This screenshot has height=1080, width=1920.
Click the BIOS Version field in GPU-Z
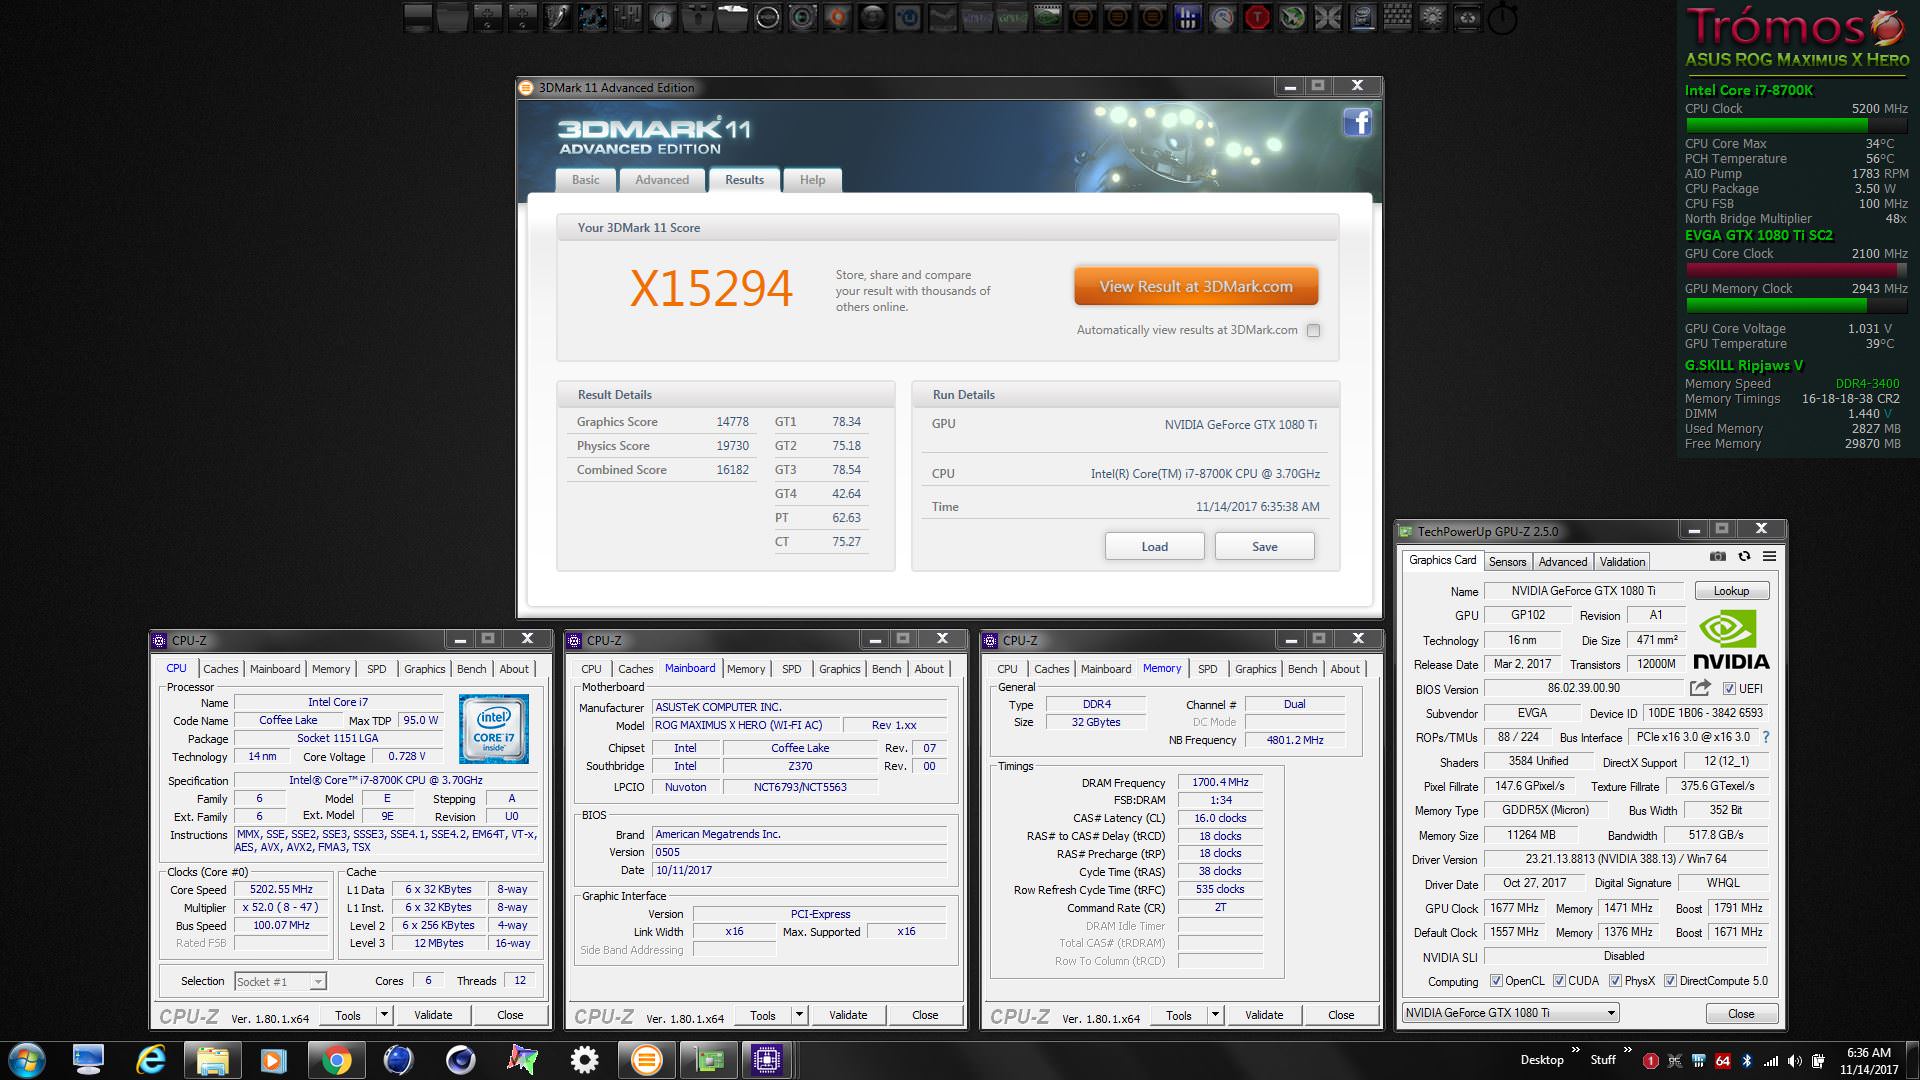pyautogui.click(x=1584, y=688)
